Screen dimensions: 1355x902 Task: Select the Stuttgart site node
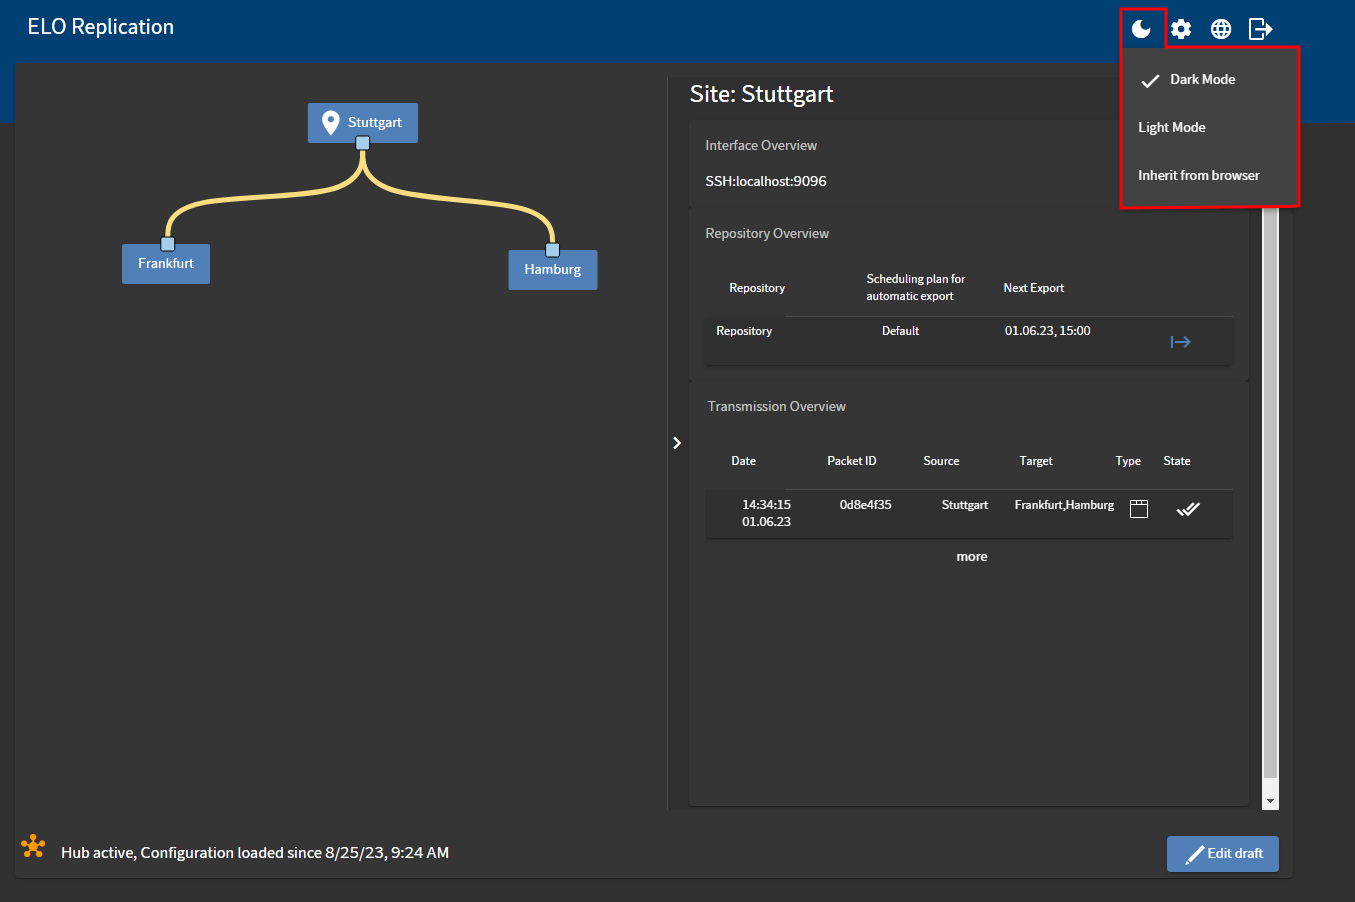click(363, 123)
